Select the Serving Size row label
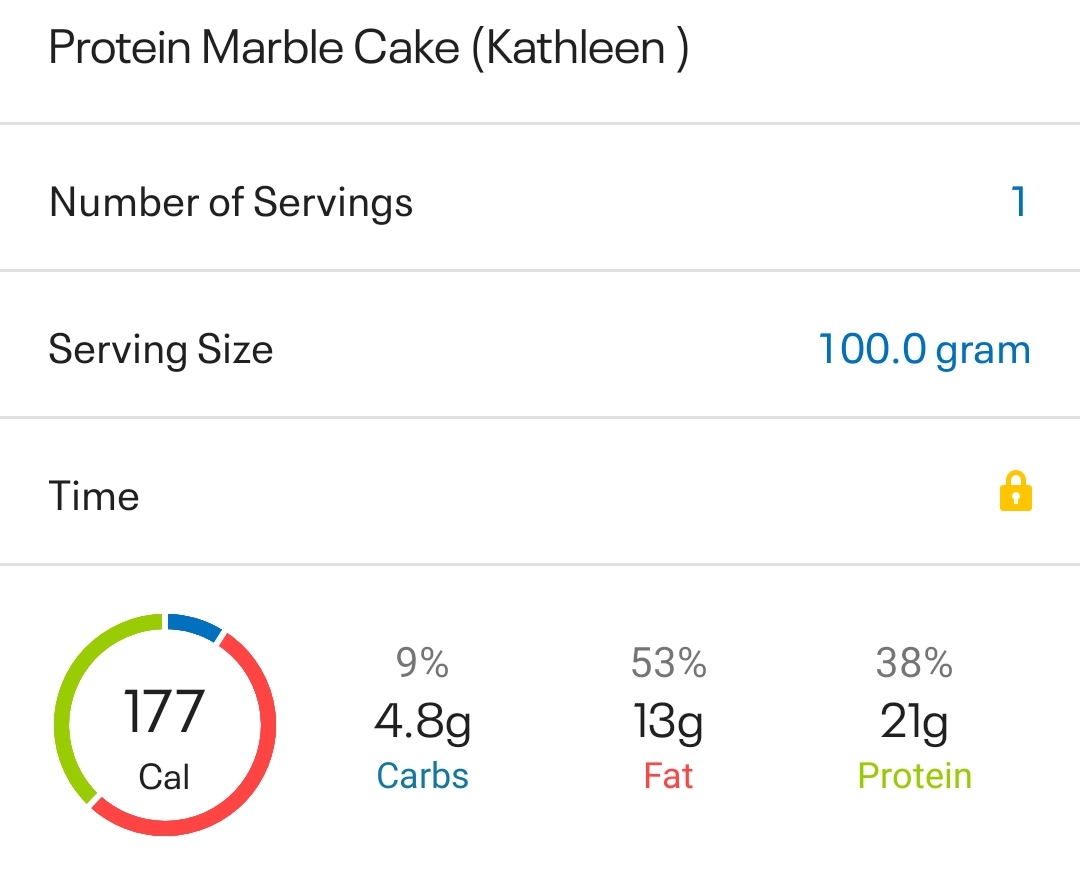The width and height of the screenshot is (1080, 873). [161, 349]
